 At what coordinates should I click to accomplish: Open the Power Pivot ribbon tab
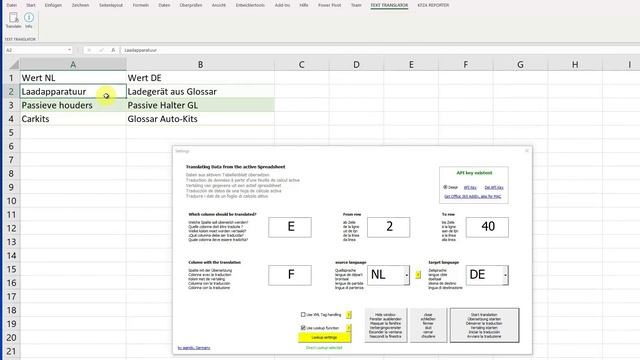pyautogui.click(x=329, y=5)
